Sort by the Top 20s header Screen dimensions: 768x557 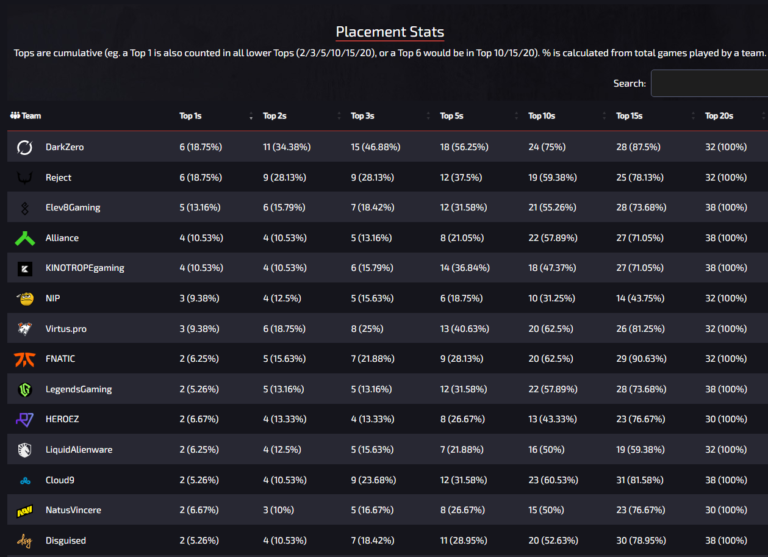click(719, 116)
